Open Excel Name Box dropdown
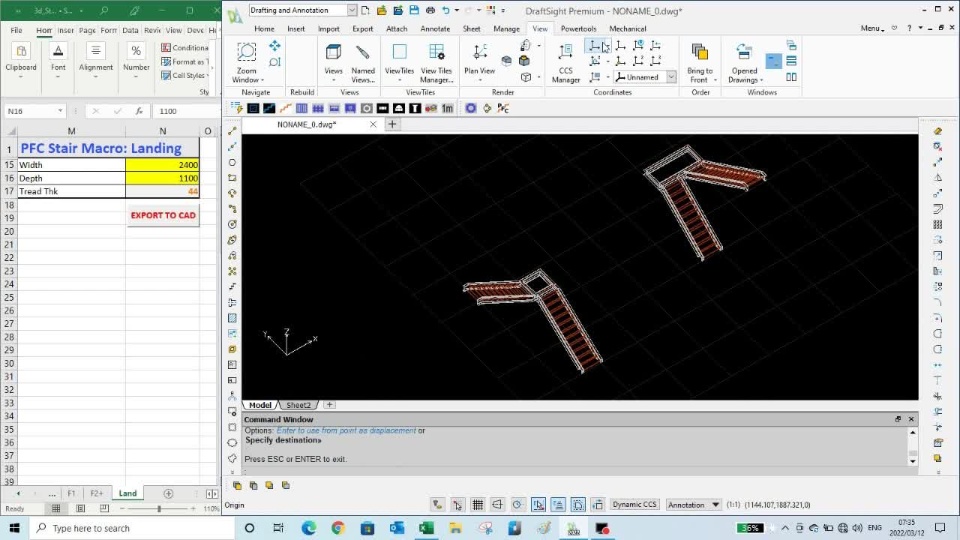The image size is (960, 540). pyautogui.click(x=60, y=111)
